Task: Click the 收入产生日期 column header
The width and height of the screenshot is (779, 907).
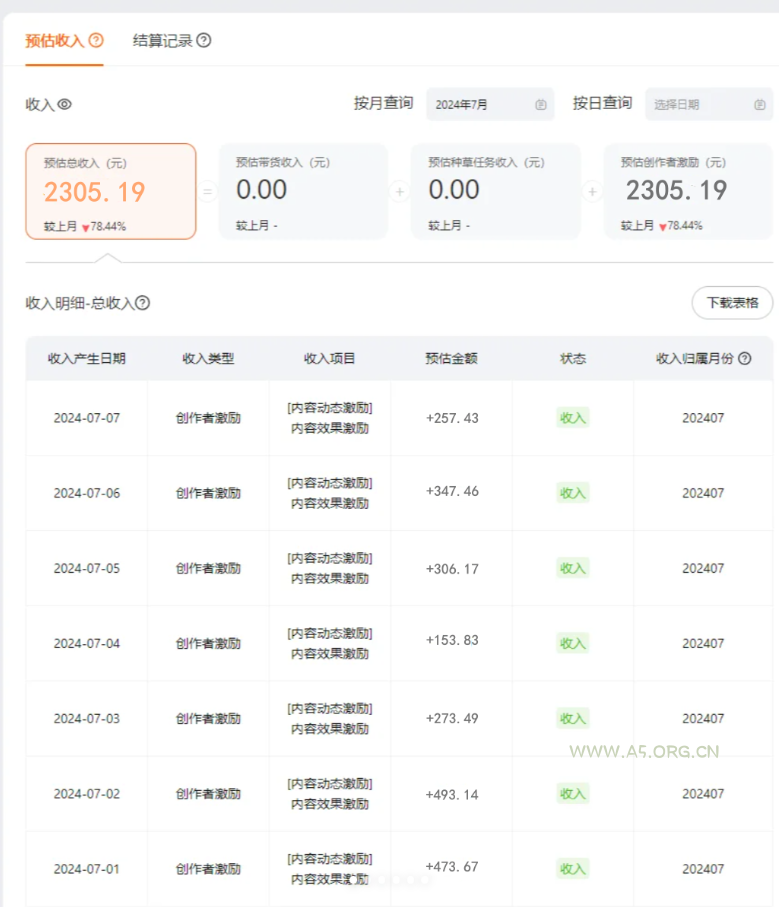Action: coord(87,358)
